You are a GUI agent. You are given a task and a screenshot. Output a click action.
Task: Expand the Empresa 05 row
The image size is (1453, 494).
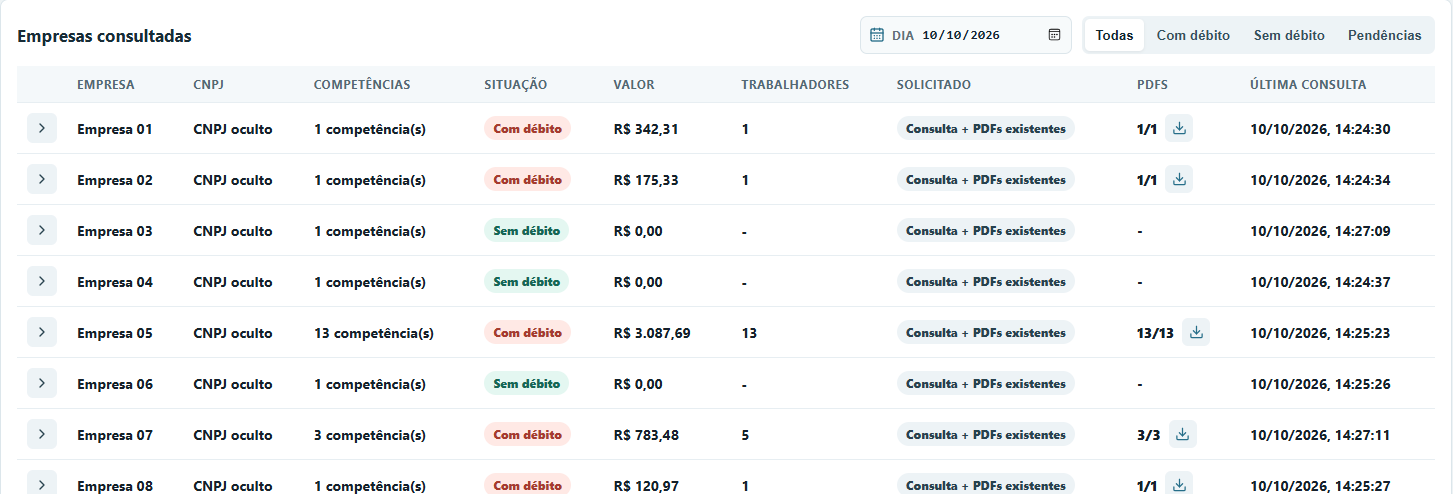click(x=41, y=332)
